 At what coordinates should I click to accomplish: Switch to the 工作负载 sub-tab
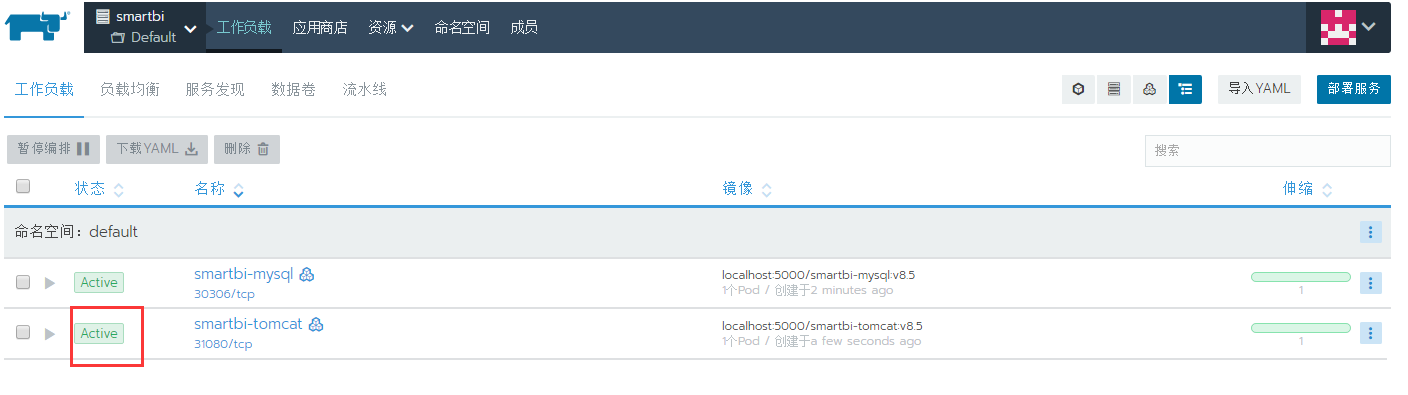pos(44,89)
